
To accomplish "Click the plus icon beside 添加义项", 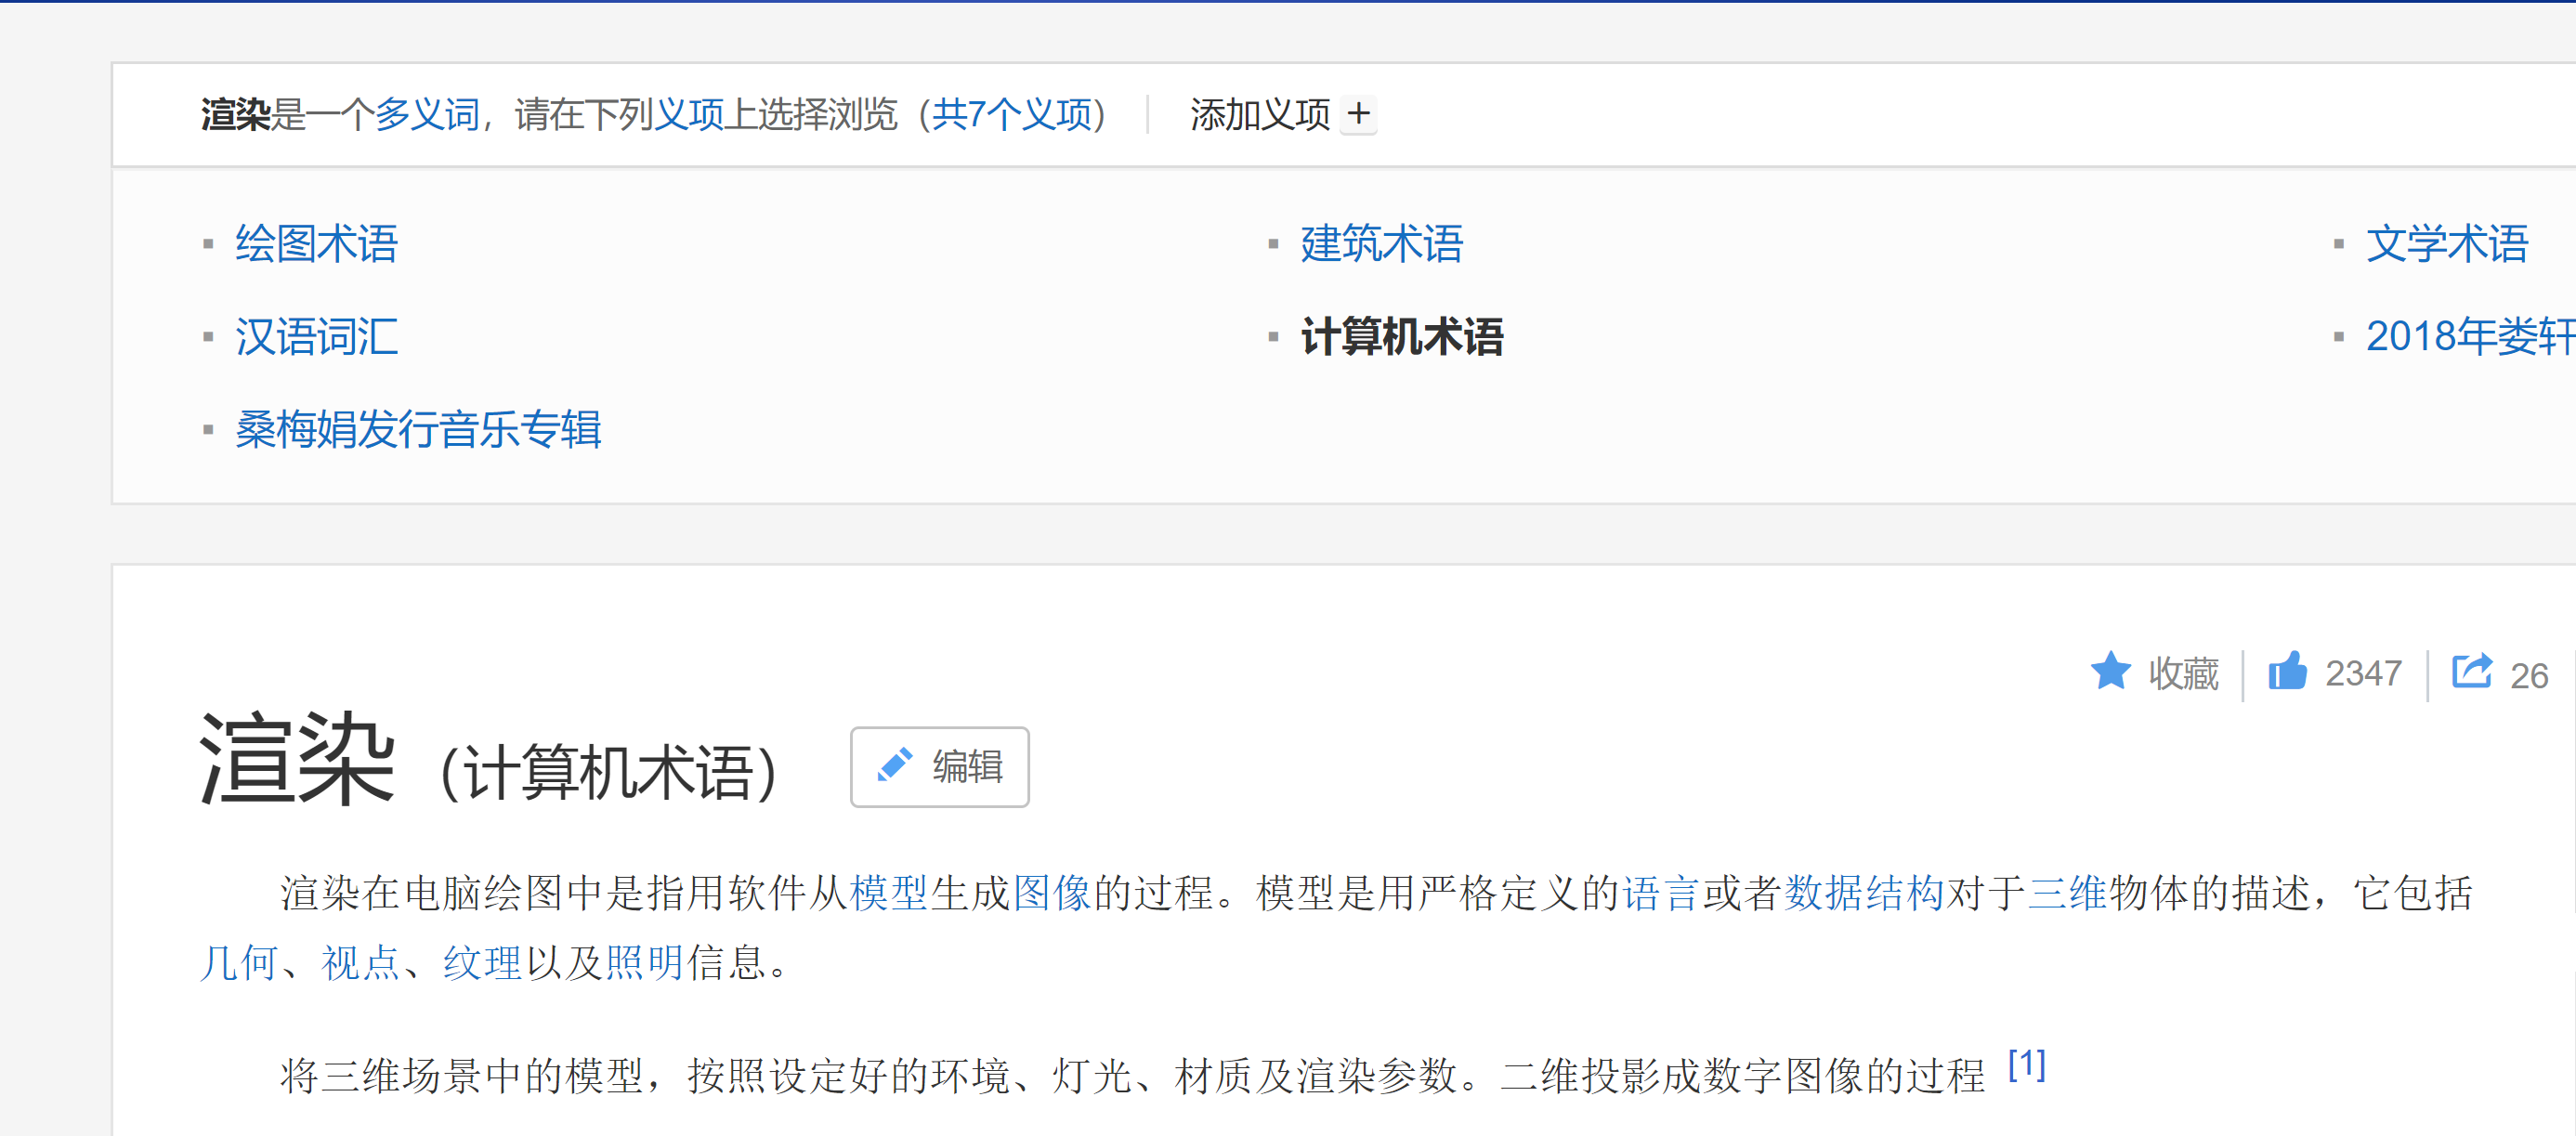I will pyautogui.click(x=1360, y=115).
